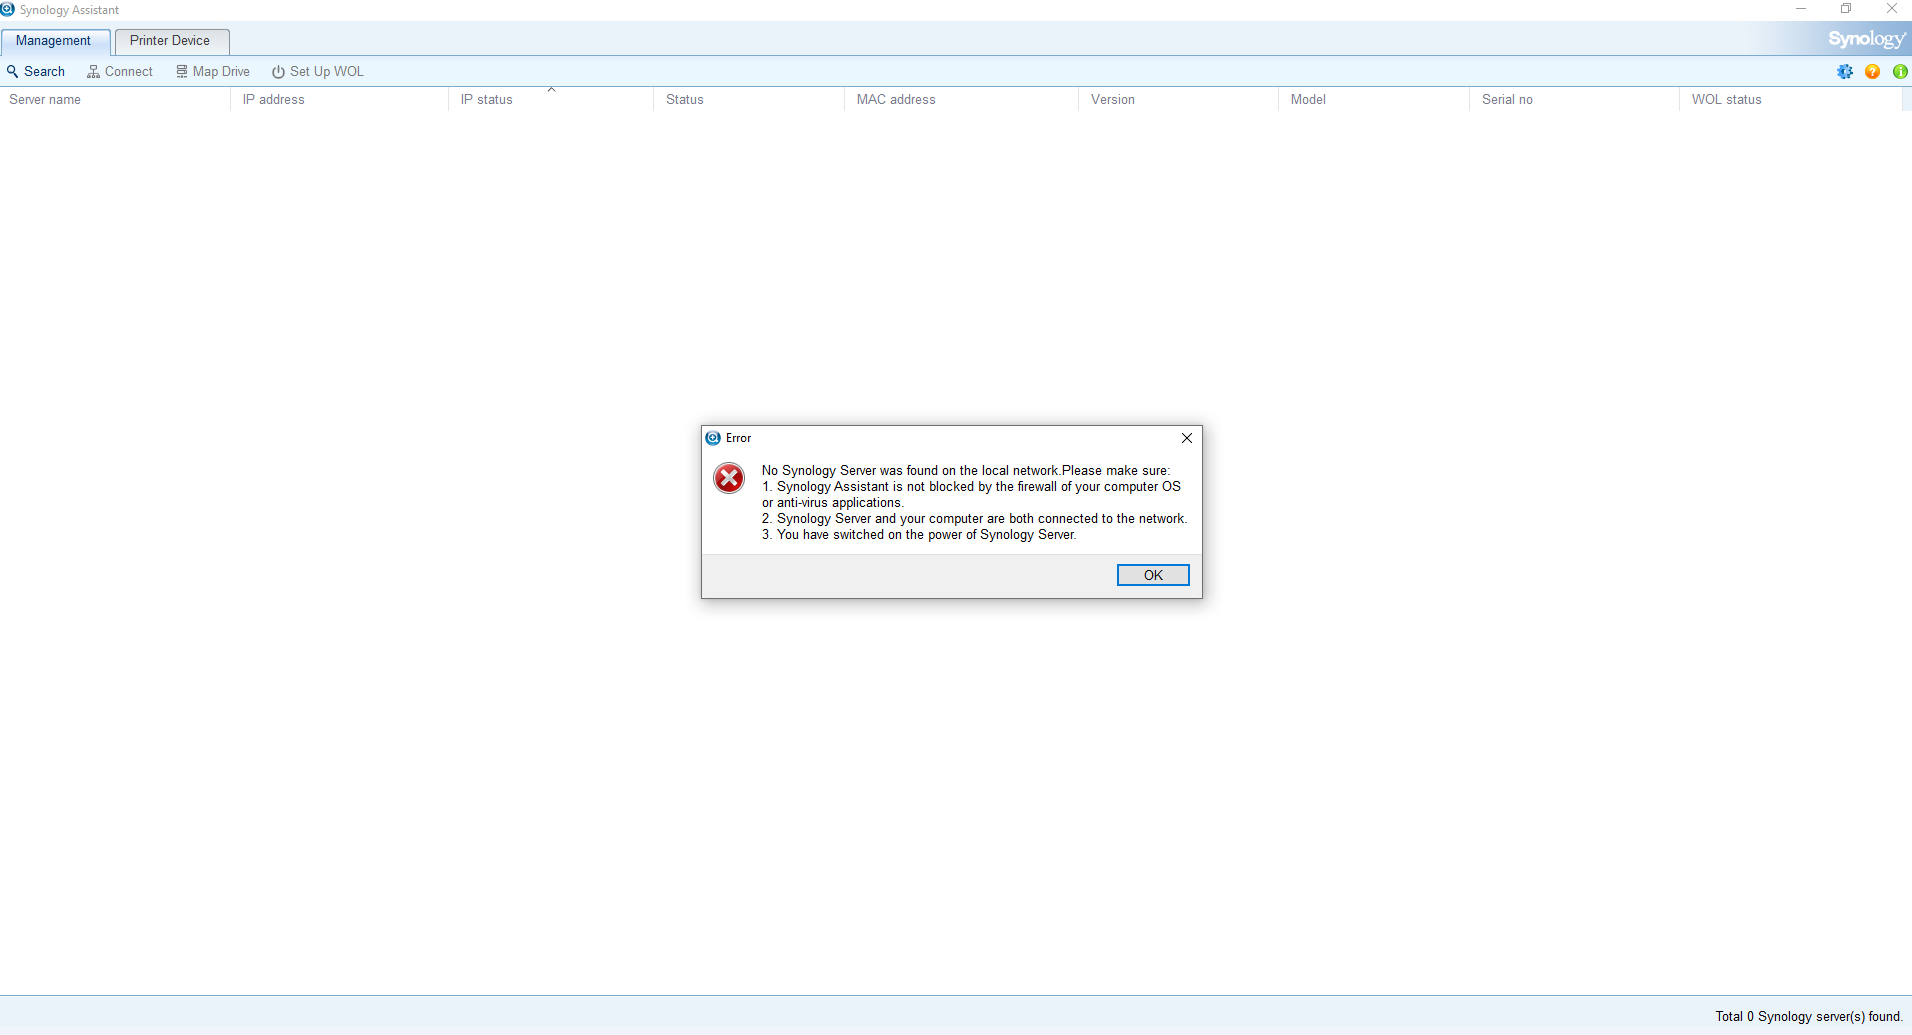Sort by MAC address column header
1912x1035 pixels.
961,100
